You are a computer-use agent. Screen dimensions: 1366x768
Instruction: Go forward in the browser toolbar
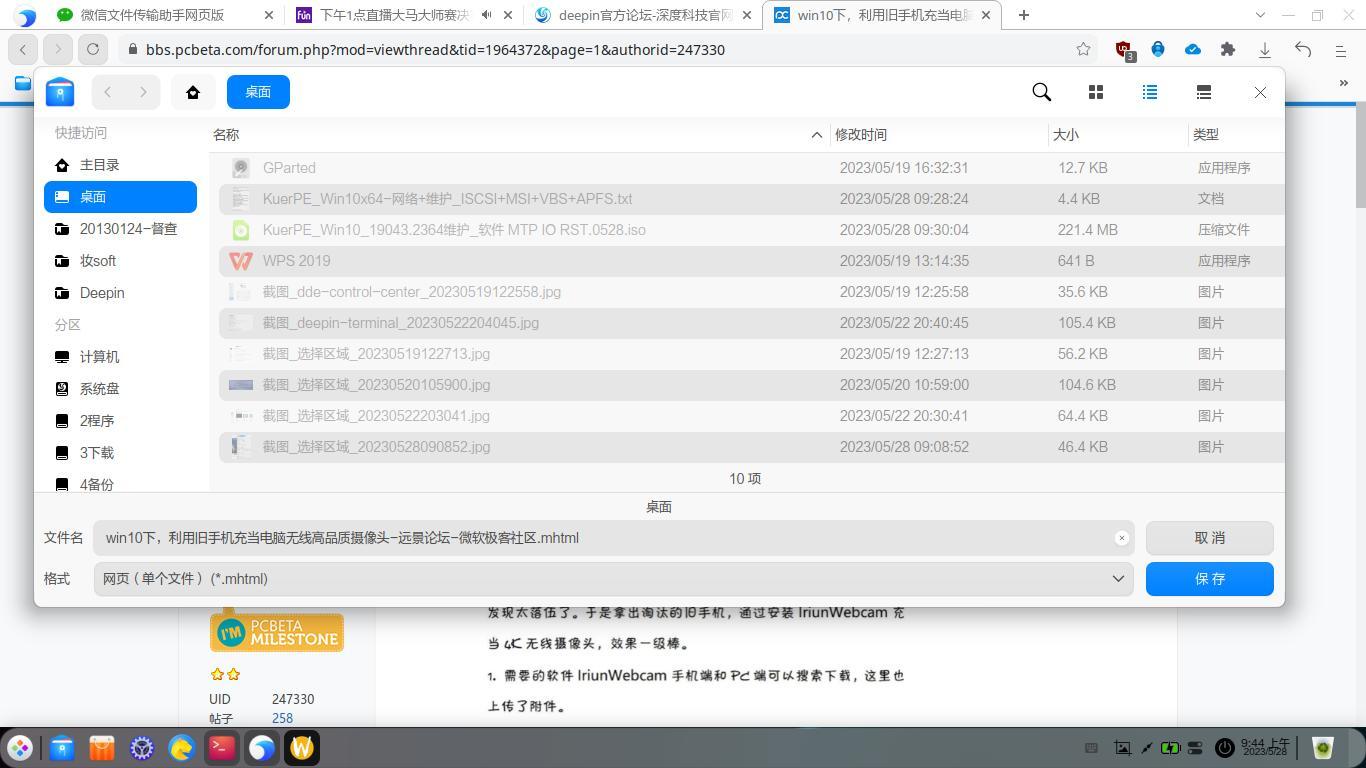(x=58, y=49)
